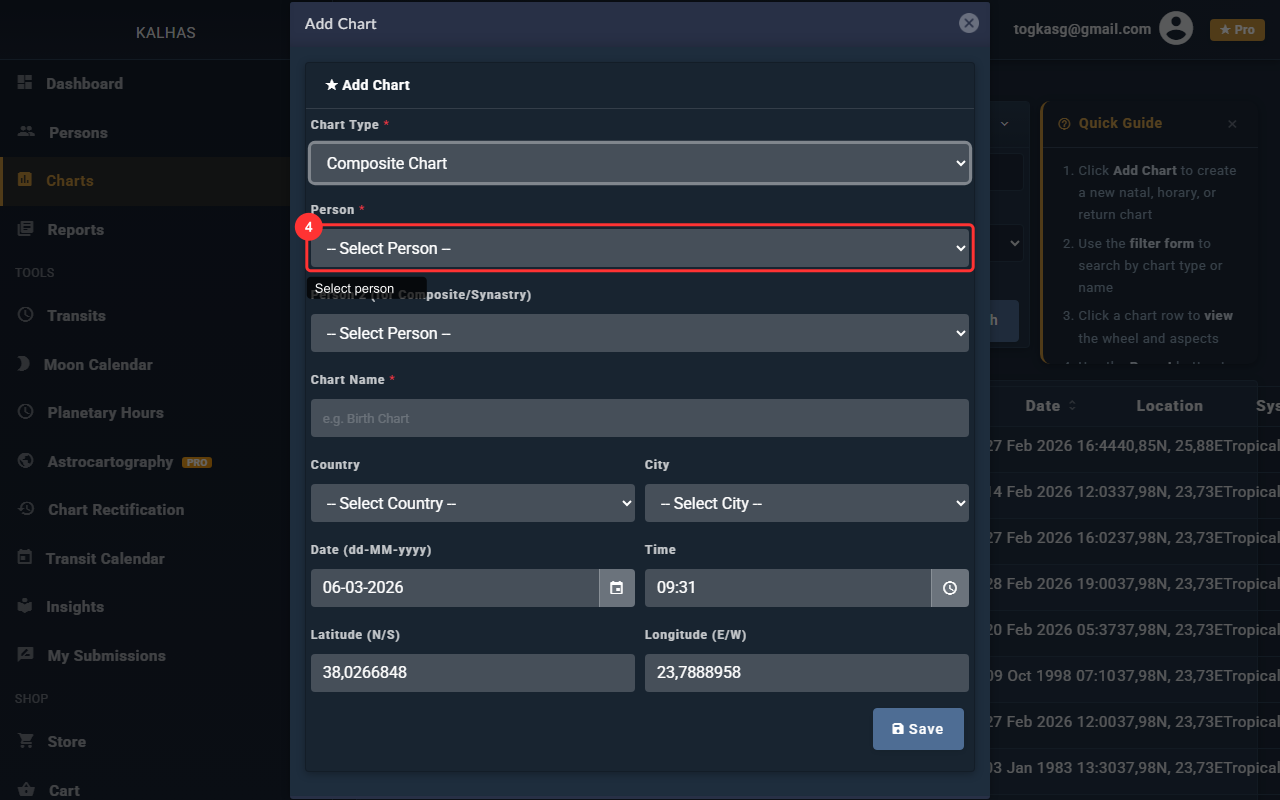Close the Add Chart dialog

968,23
